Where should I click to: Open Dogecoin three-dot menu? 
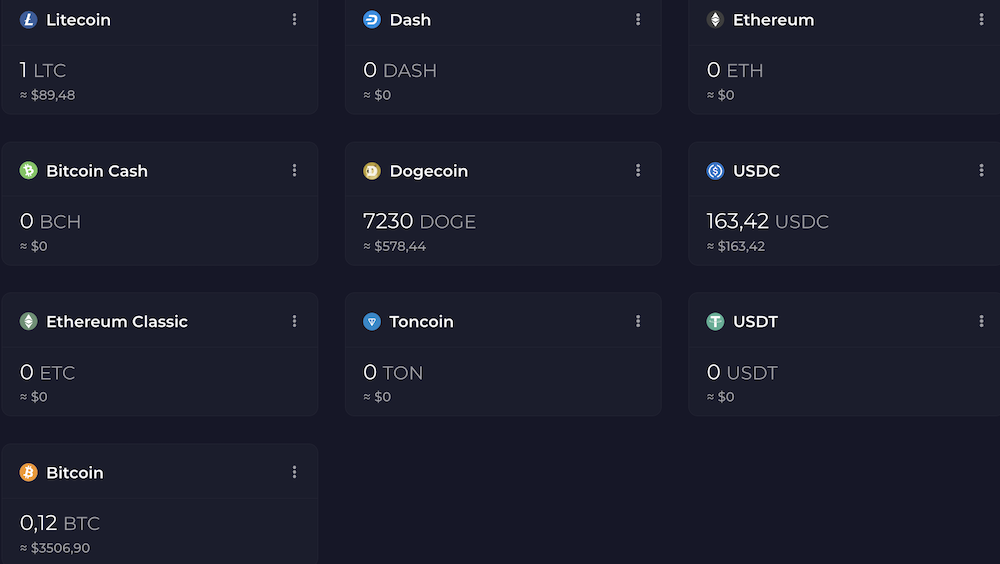pyautogui.click(x=638, y=170)
